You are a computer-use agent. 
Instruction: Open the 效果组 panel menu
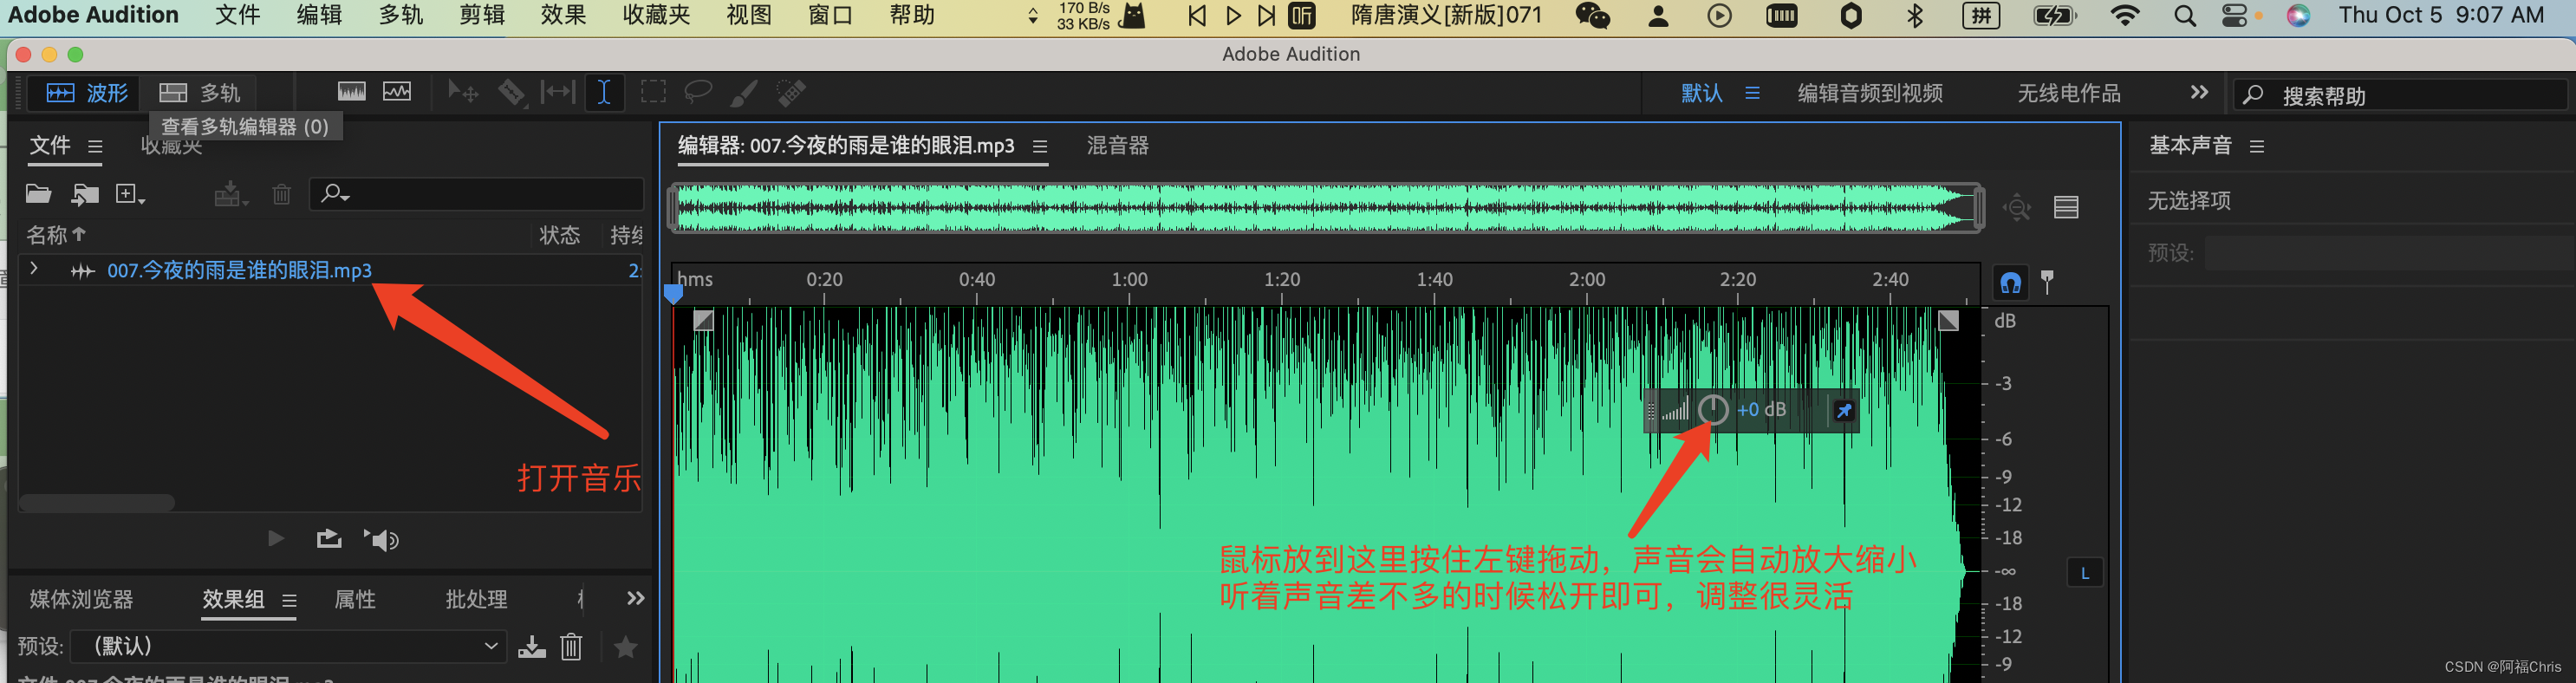click(x=289, y=601)
